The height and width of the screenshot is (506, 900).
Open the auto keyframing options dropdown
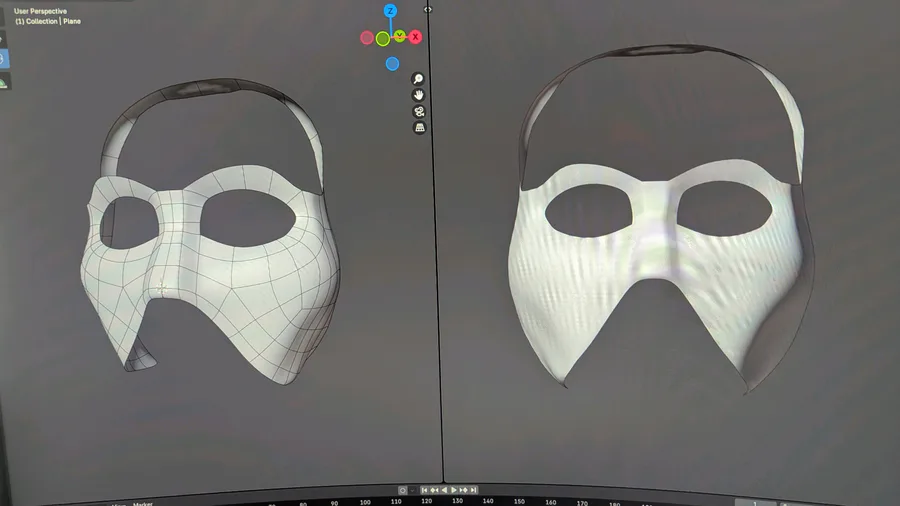pos(412,491)
